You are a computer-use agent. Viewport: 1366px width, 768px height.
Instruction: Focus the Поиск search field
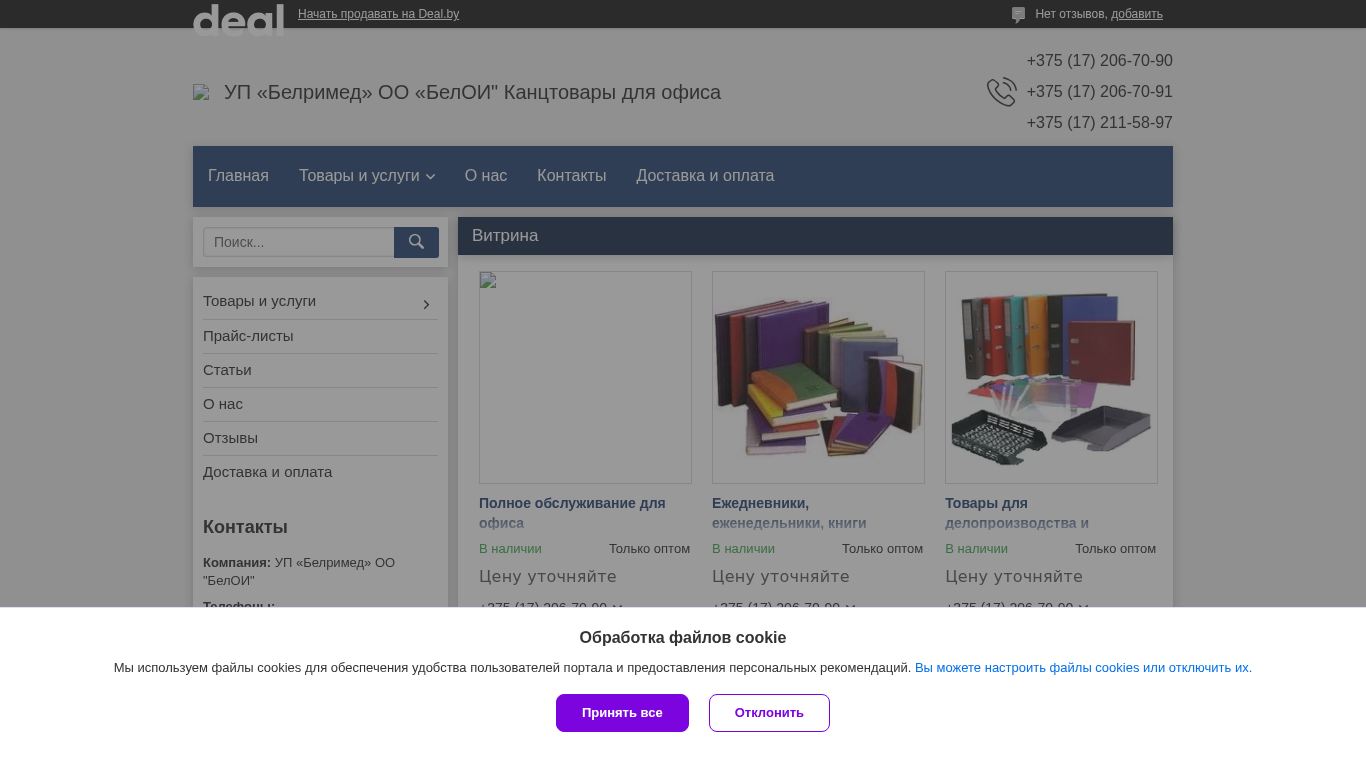point(299,242)
